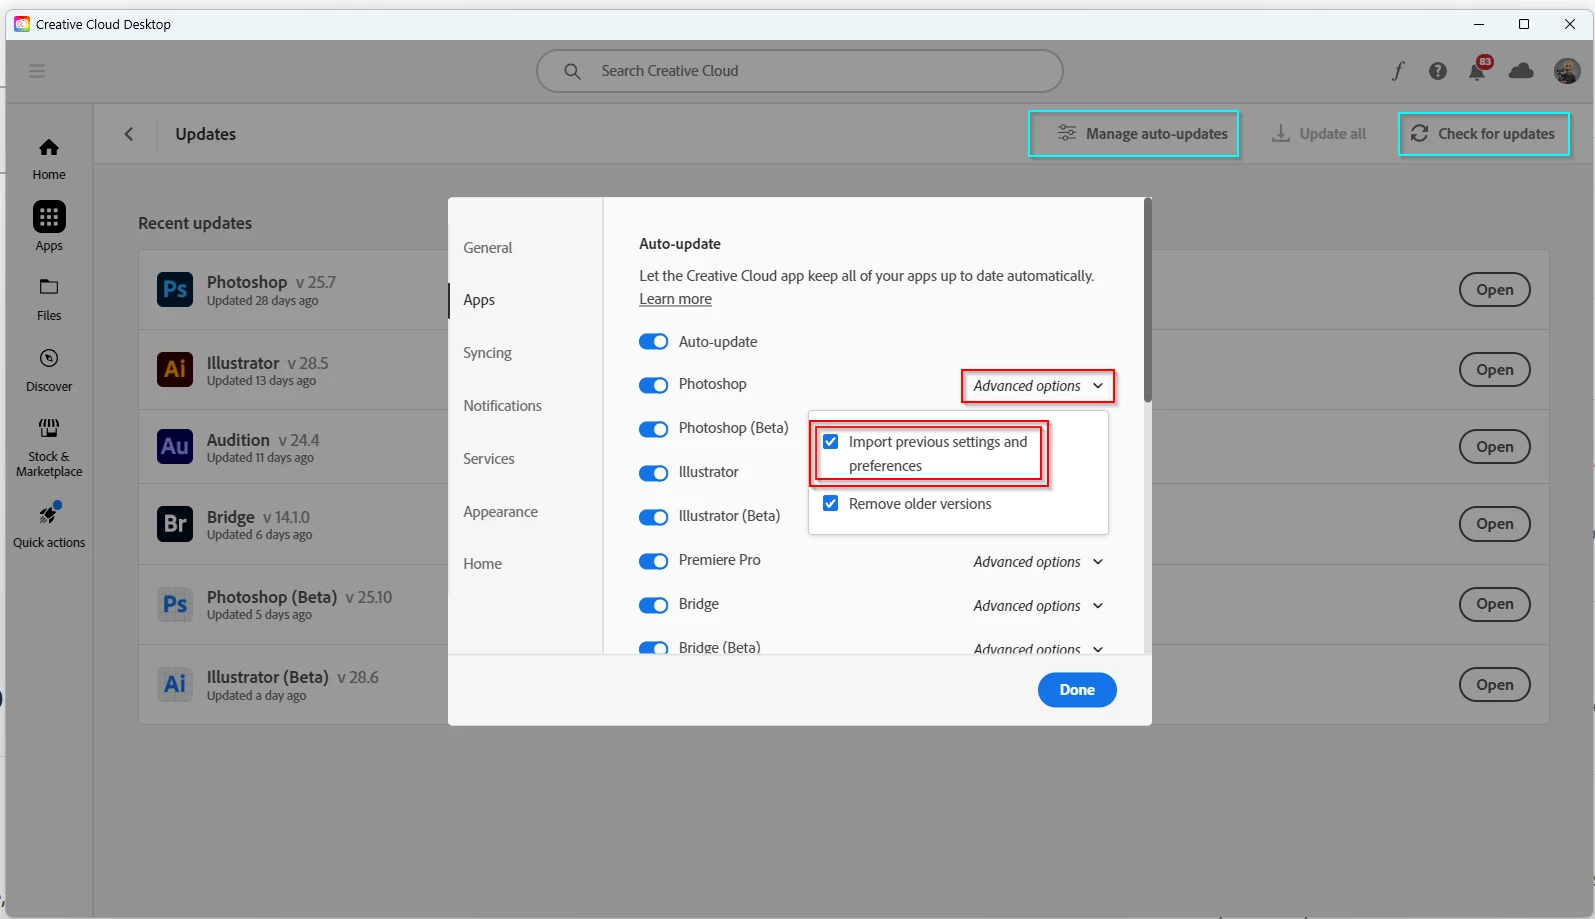Toggle Illustrator auto-update switch

point(653,473)
